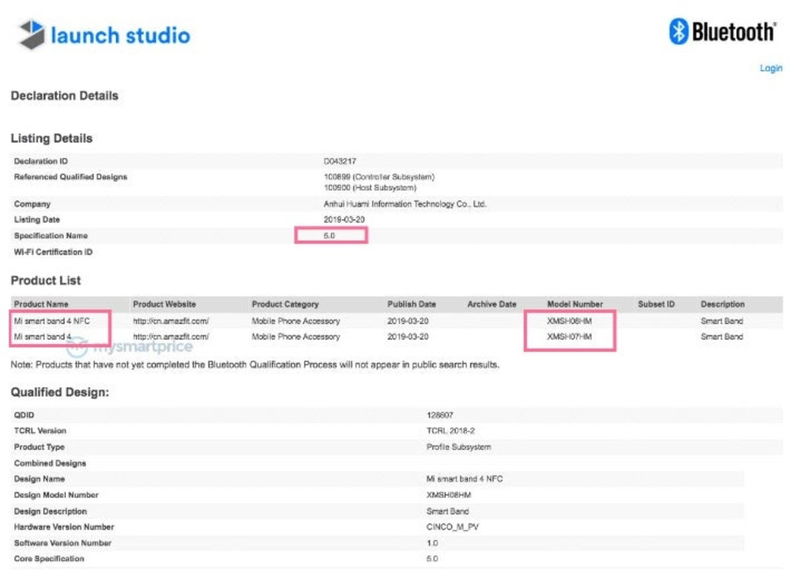Click Mobile Phone Accessory in the XMSH07HM row
800x579 pixels.
tap(295, 337)
